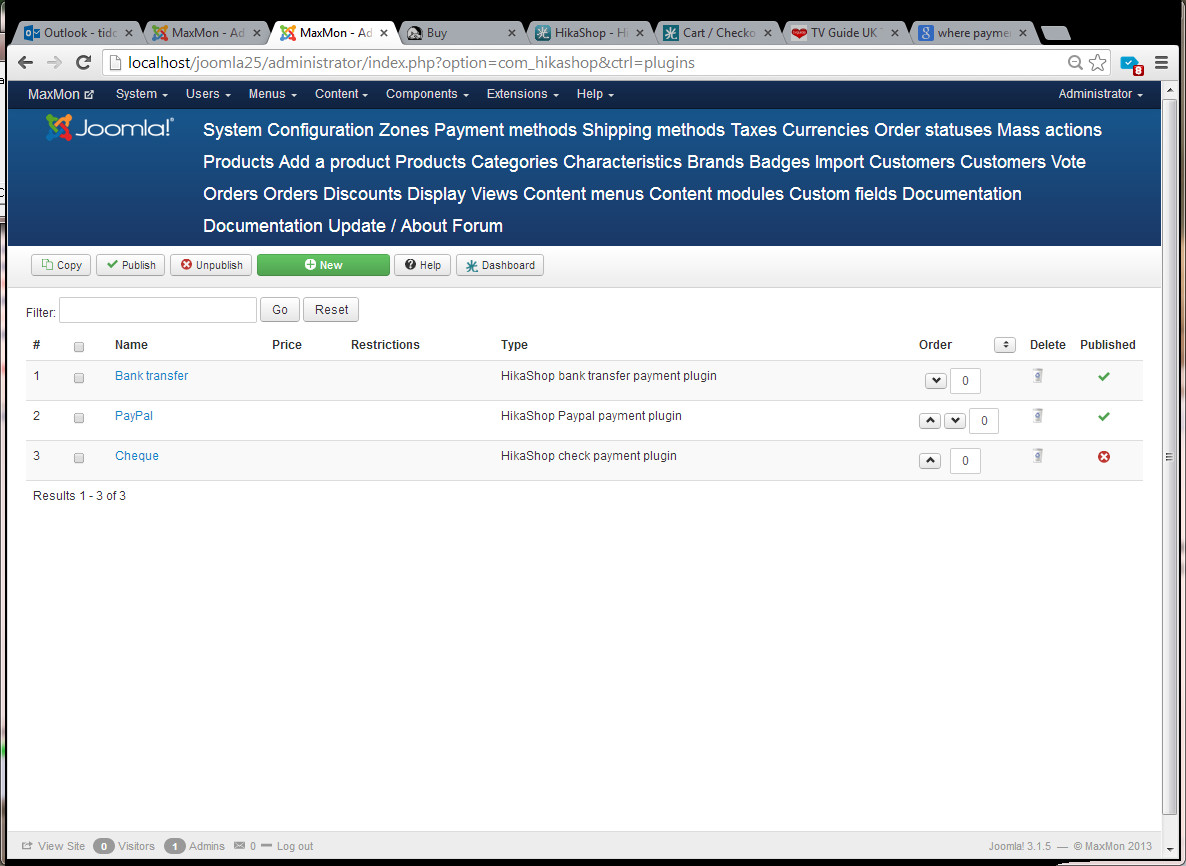
Task: Click Go to apply filter
Action: click(280, 310)
